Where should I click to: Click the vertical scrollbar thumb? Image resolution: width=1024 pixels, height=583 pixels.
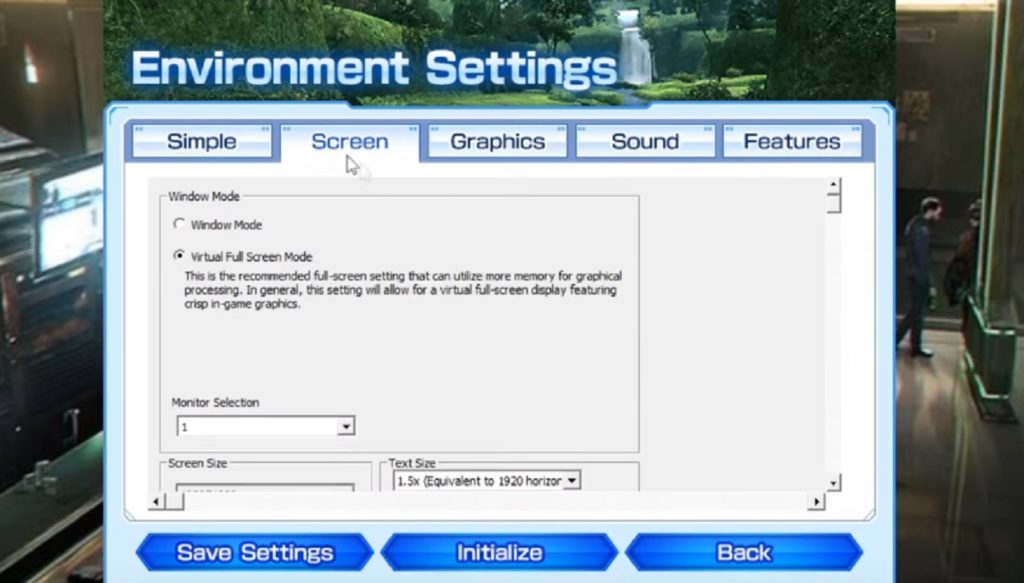click(x=833, y=205)
